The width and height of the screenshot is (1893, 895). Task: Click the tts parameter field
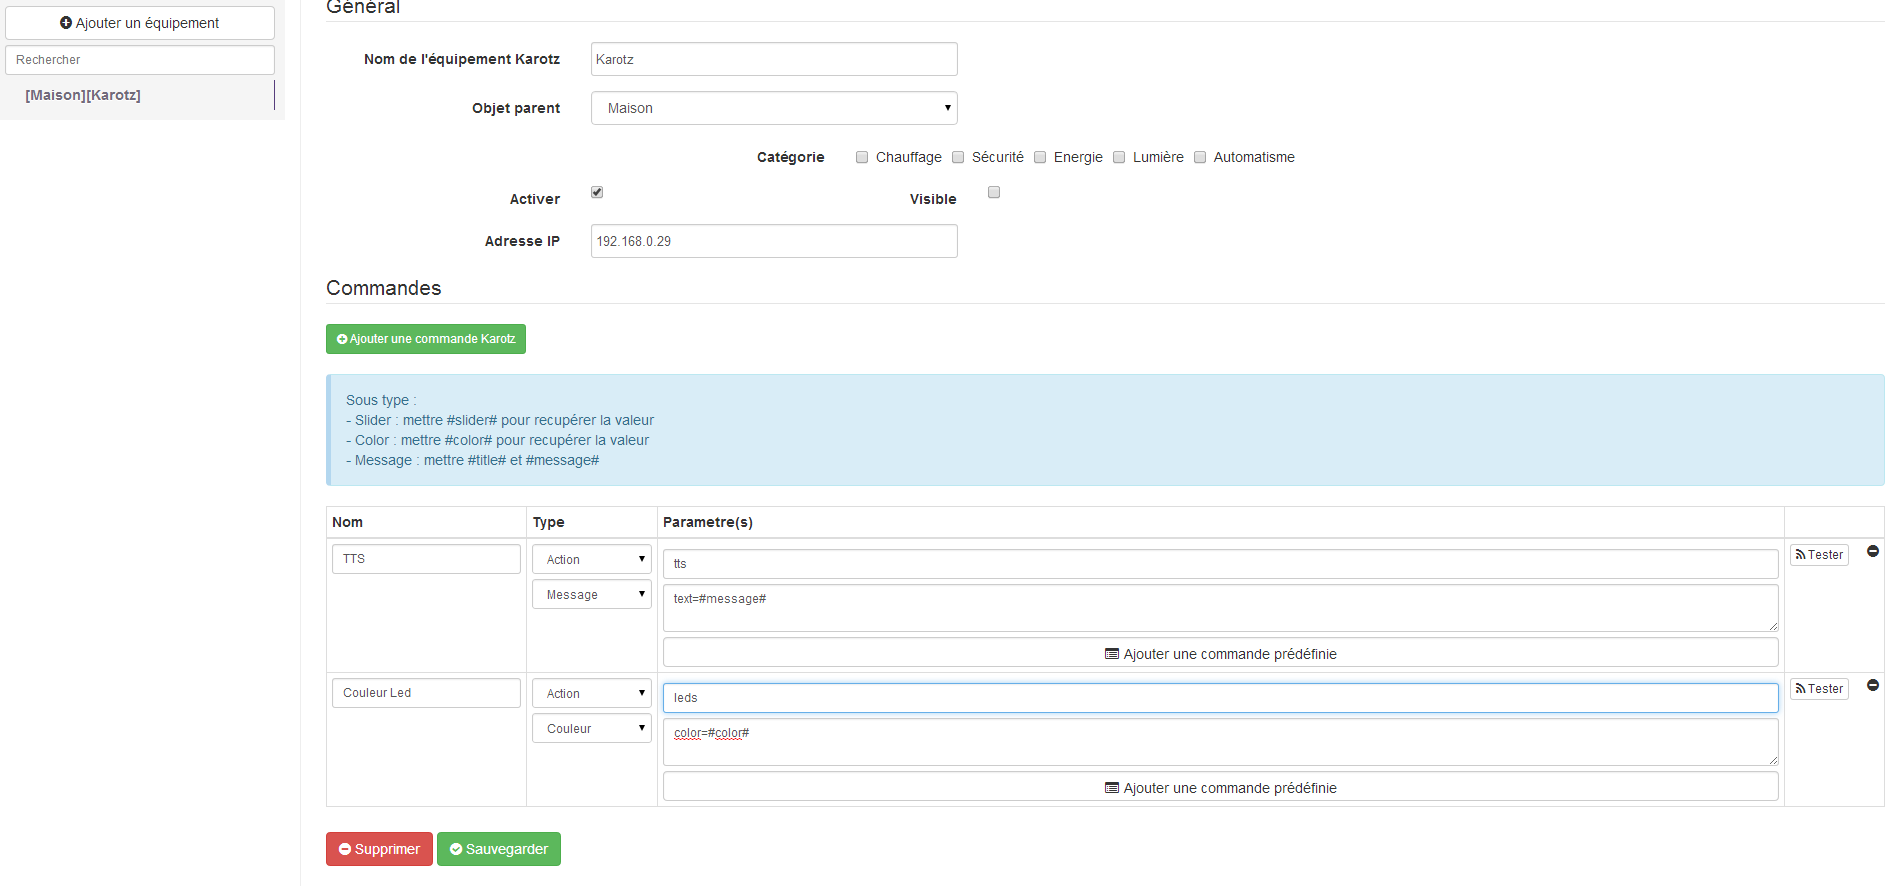1220,564
